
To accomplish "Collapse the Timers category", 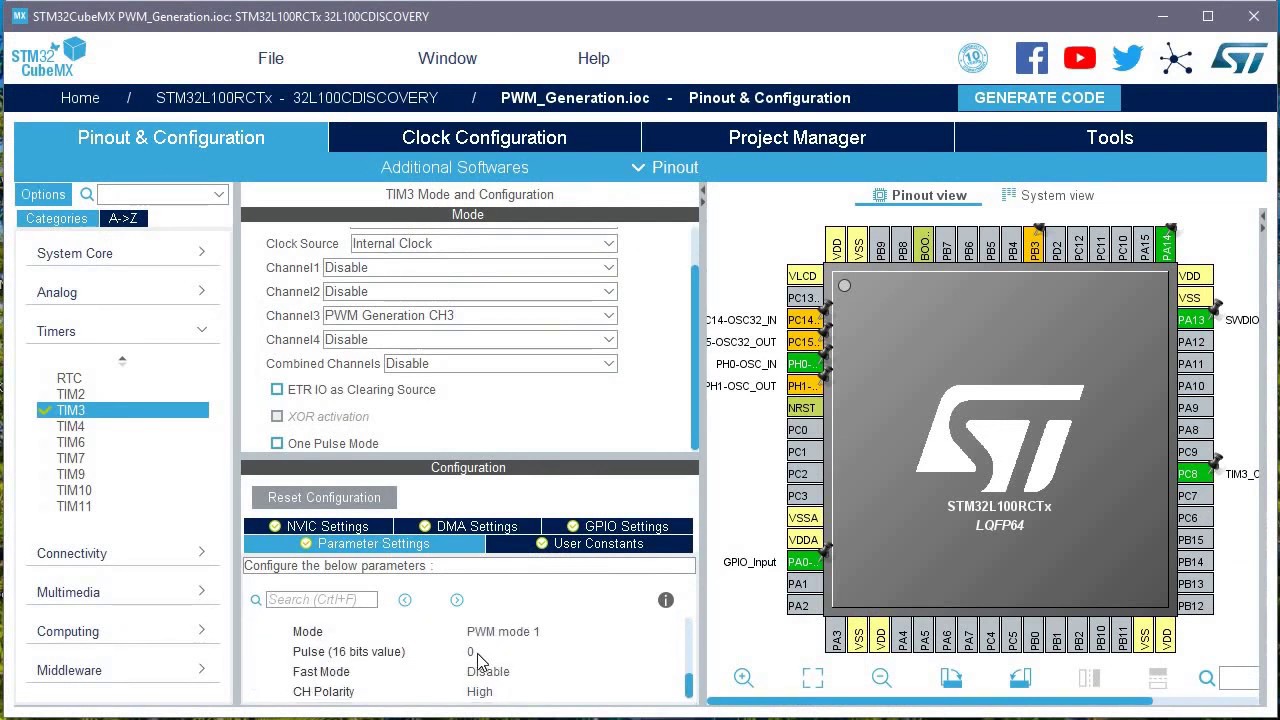I will [x=122, y=331].
